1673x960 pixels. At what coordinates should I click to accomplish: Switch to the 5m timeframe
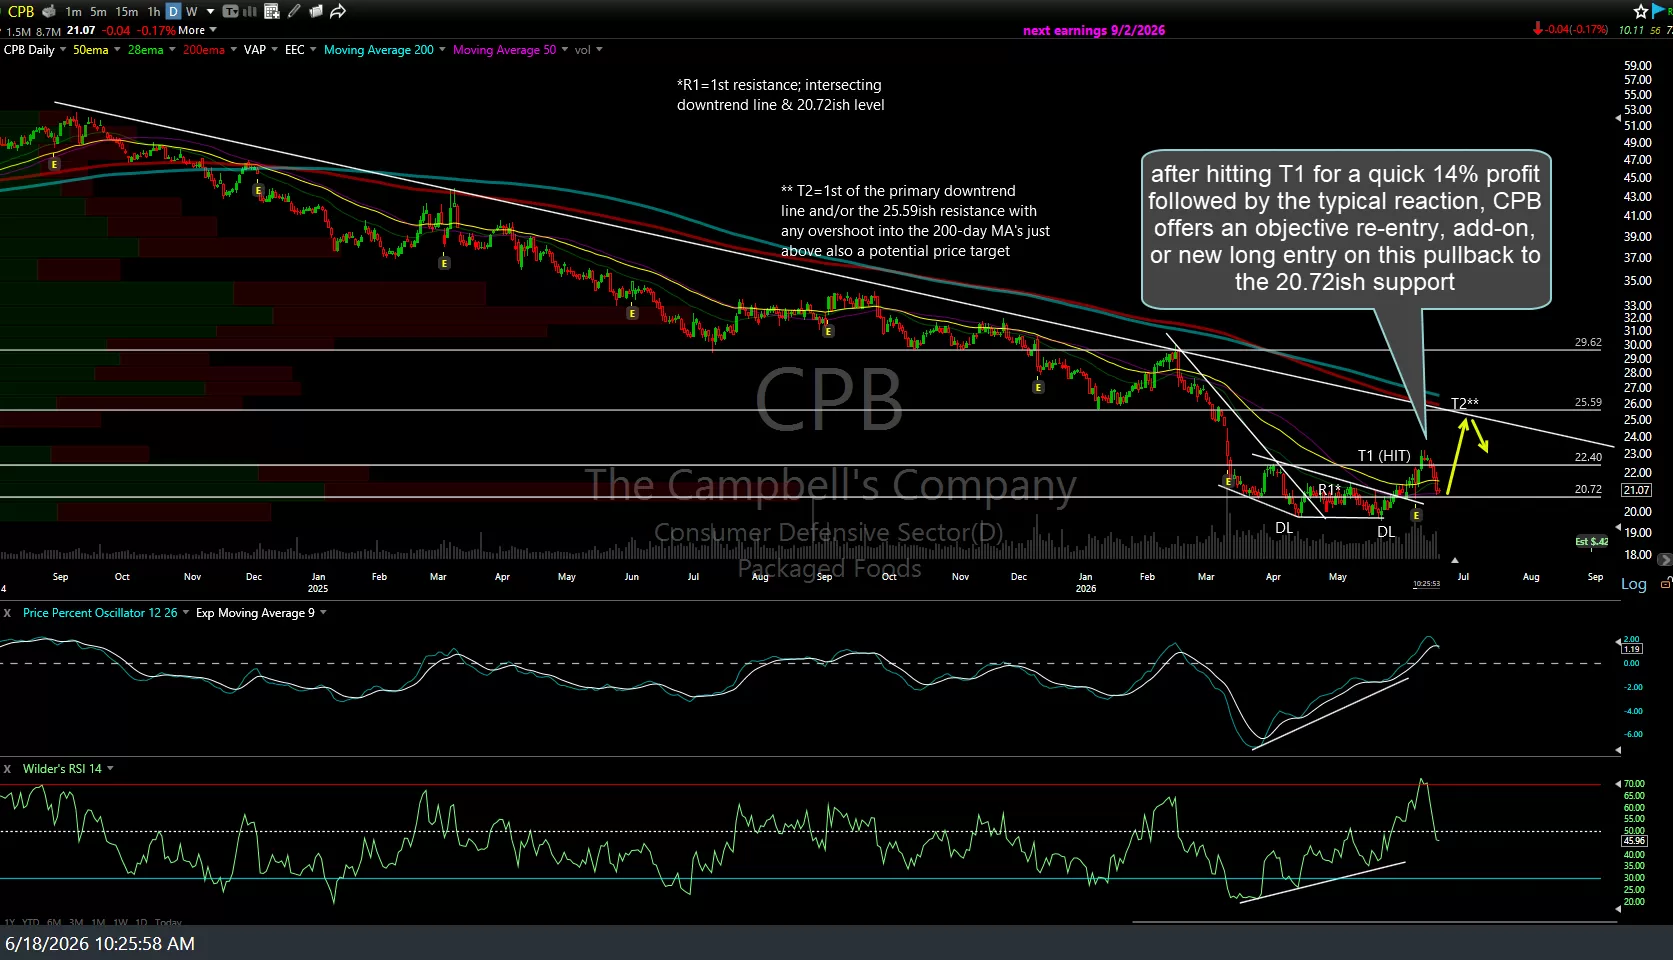pos(98,12)
